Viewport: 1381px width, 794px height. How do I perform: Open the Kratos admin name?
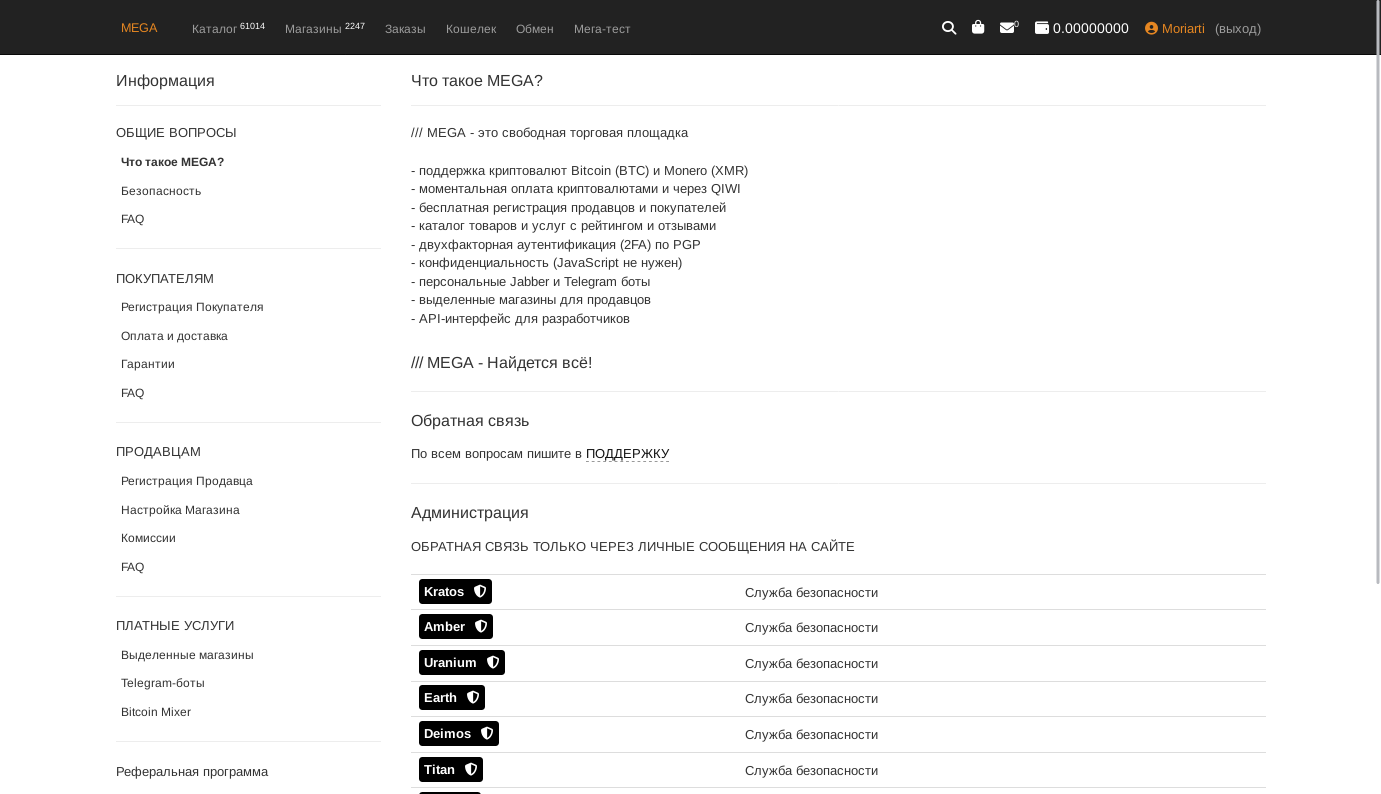tap(444, 592)
